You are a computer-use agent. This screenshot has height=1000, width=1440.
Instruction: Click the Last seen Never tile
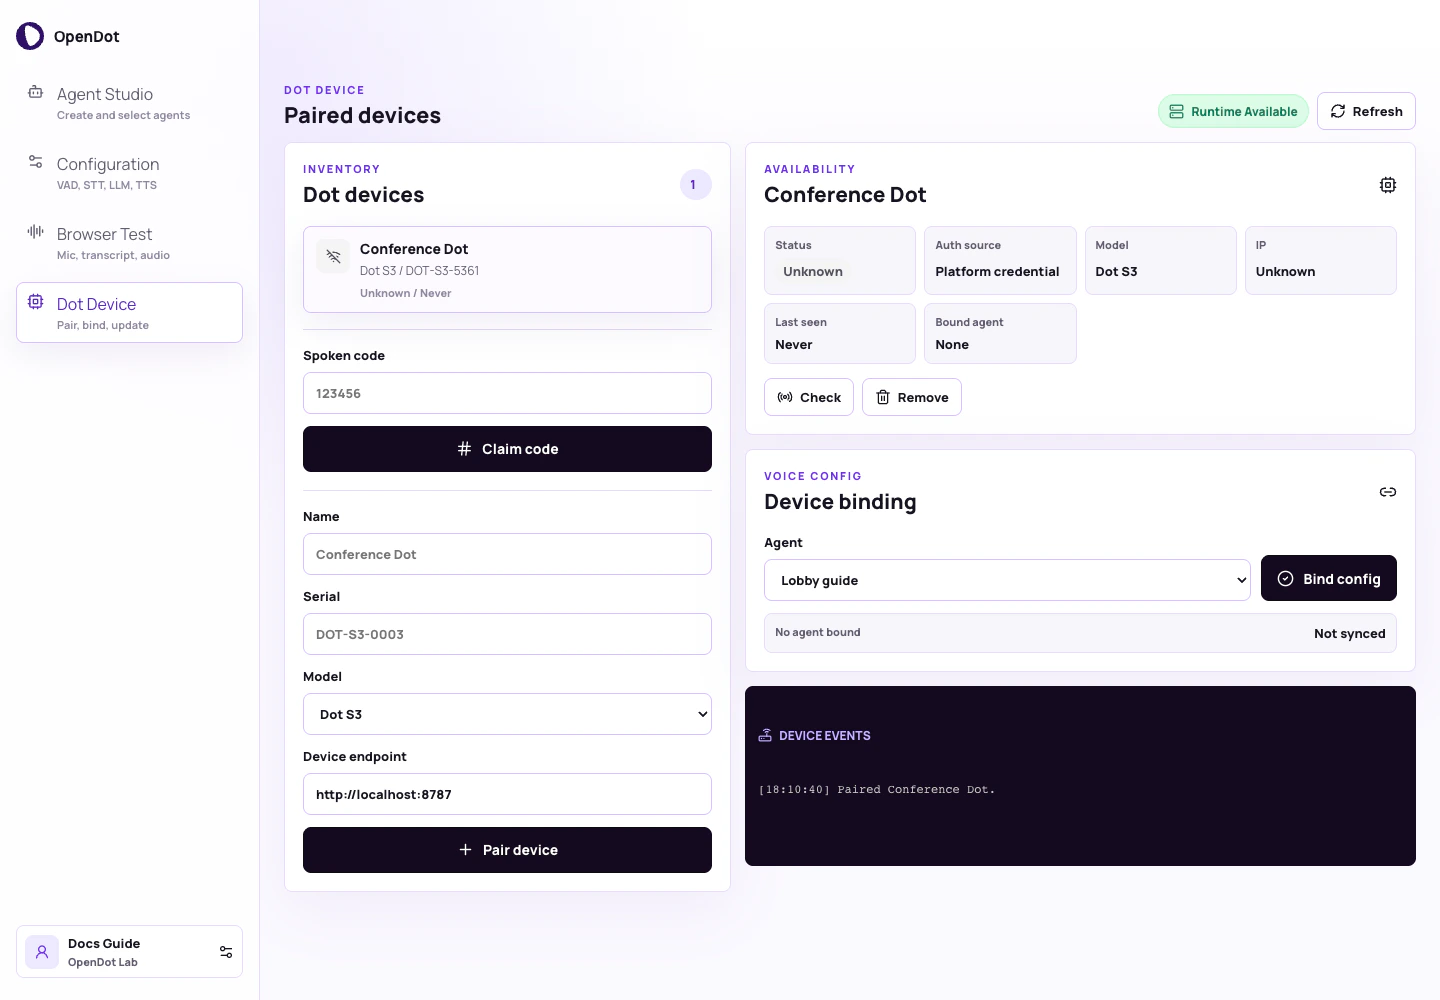(x=840, y=333)
